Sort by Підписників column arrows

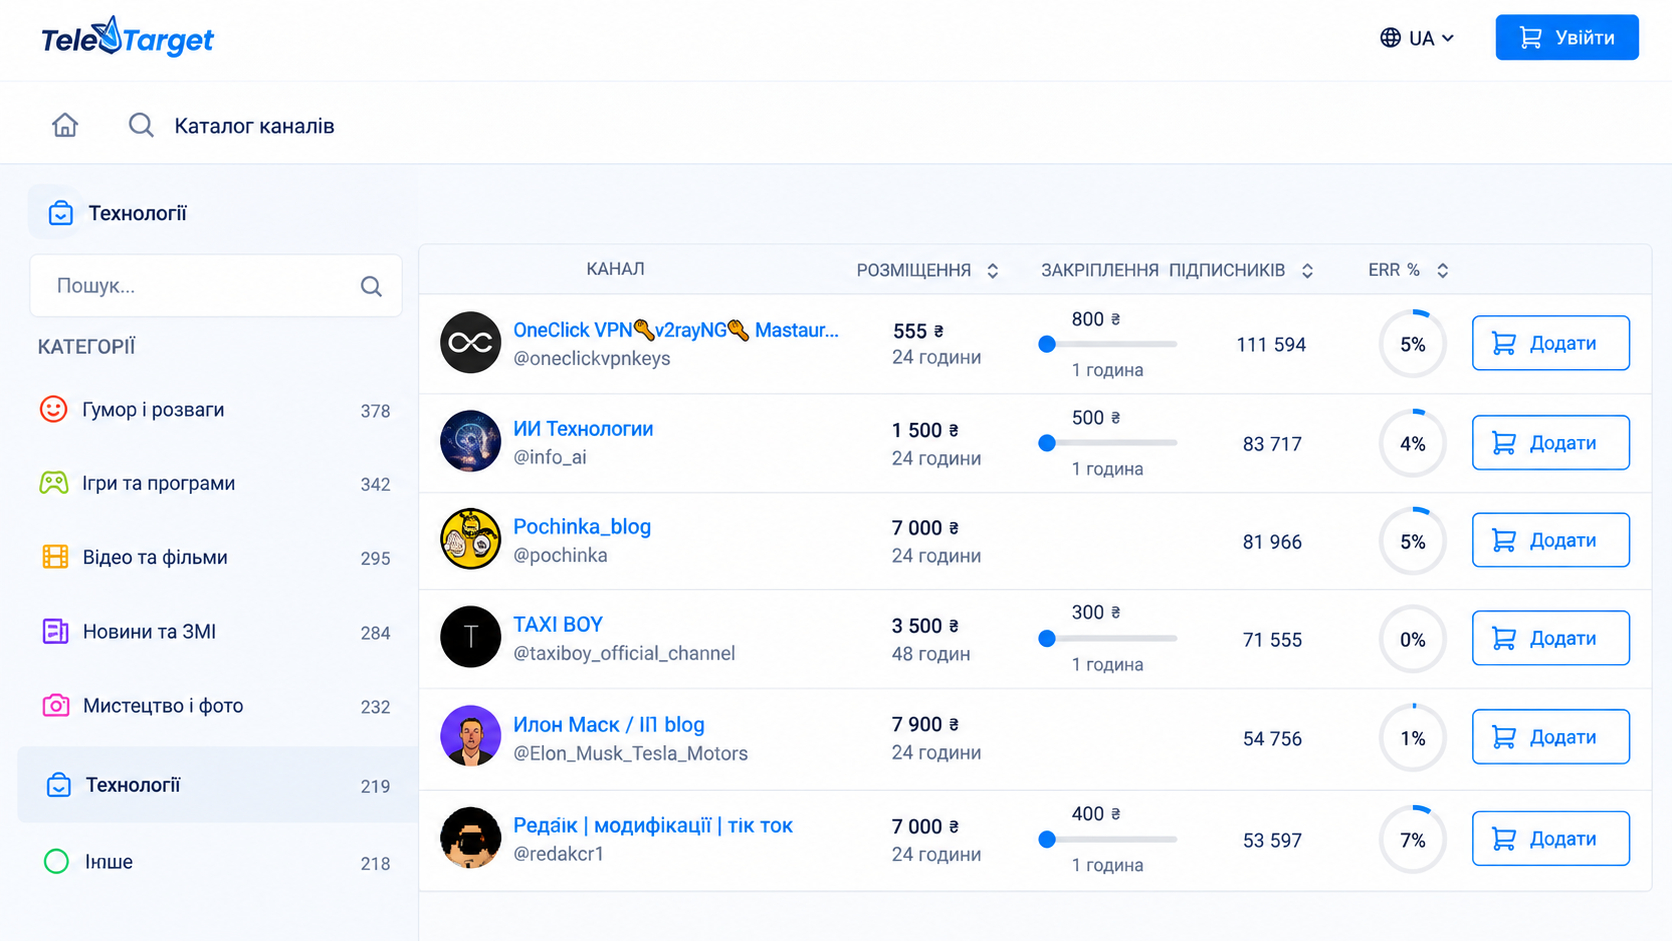click(1307, 271)
